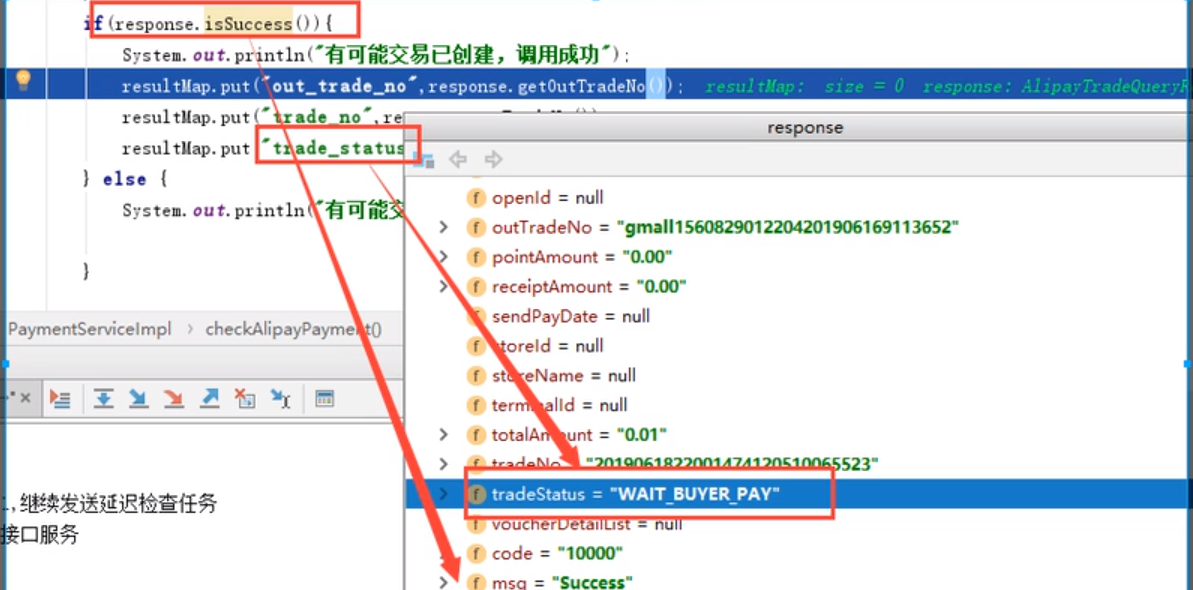This screenshot has width=1193, height=590.
Task: Click Show Execution Point icon
Action: 59,398
